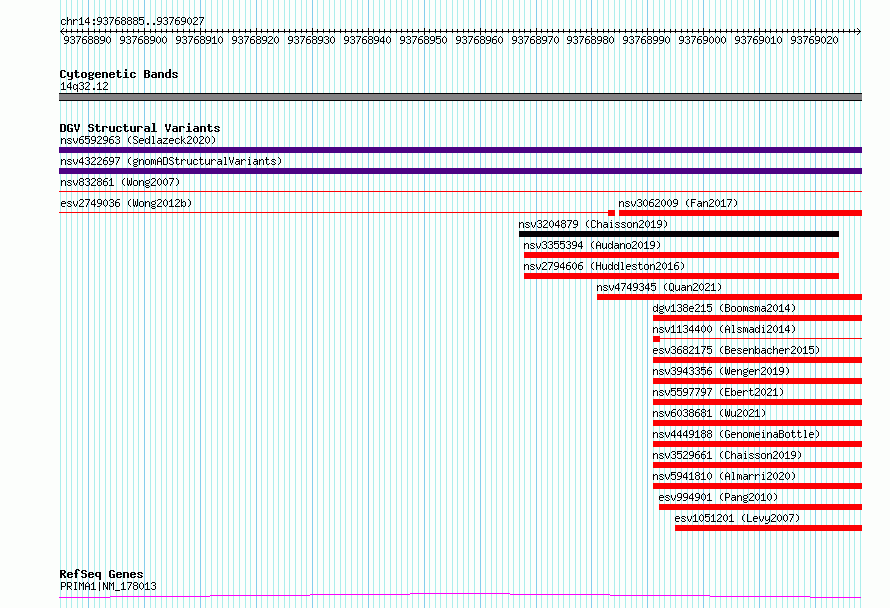Click the red bar under nsv4749345 (Quan2021)
The height and width of the screenshot is (608, 890).
pos(729,297)
